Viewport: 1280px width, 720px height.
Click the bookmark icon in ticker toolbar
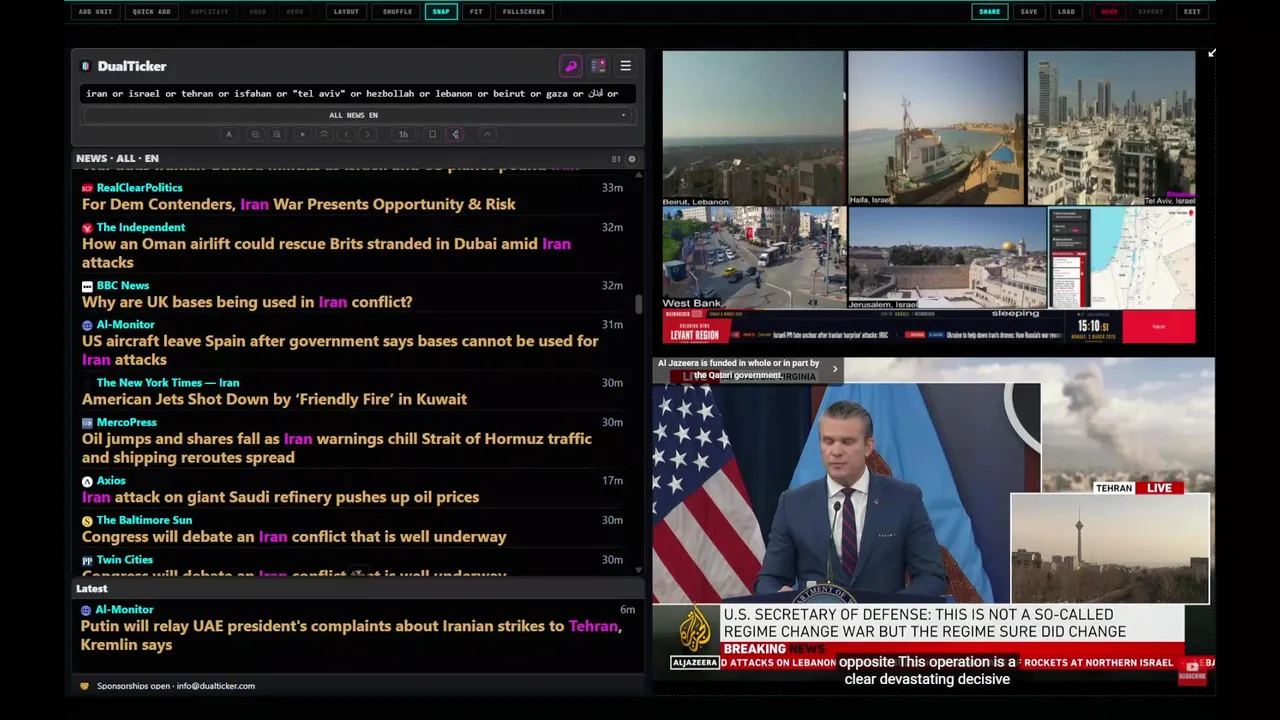(432, 134)
